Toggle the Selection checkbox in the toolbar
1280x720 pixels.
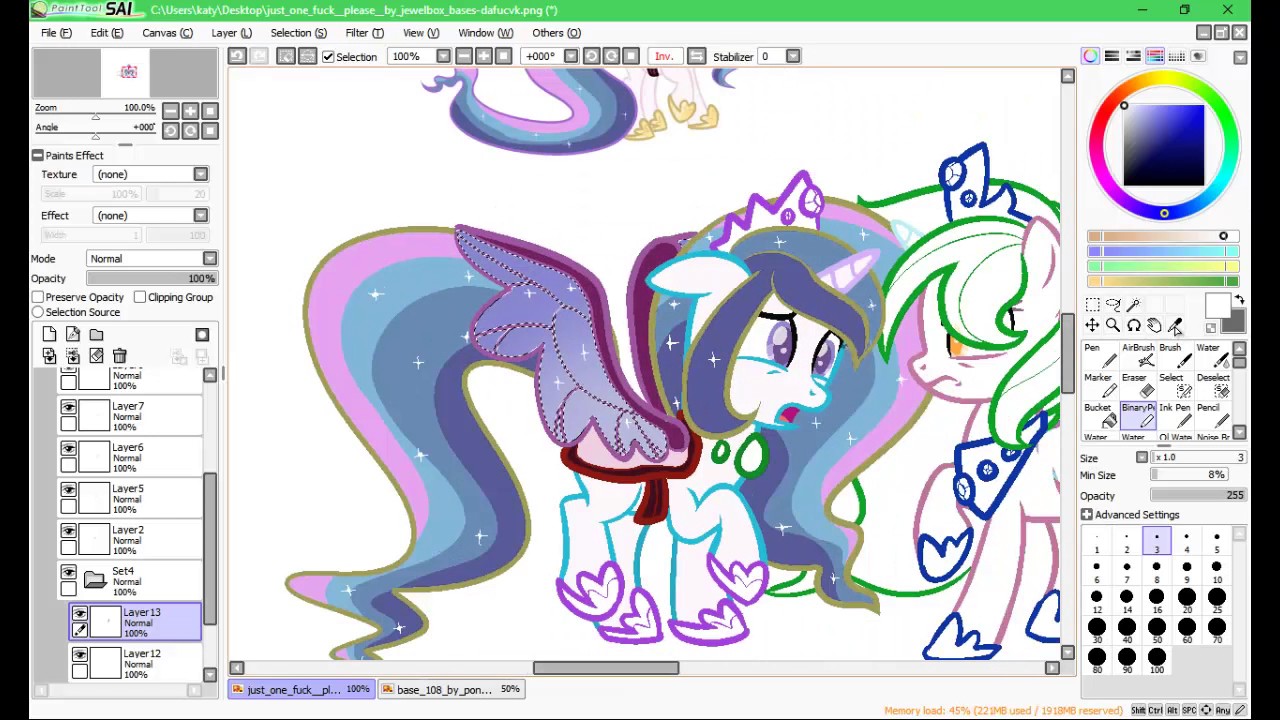(x=328, y=57)
